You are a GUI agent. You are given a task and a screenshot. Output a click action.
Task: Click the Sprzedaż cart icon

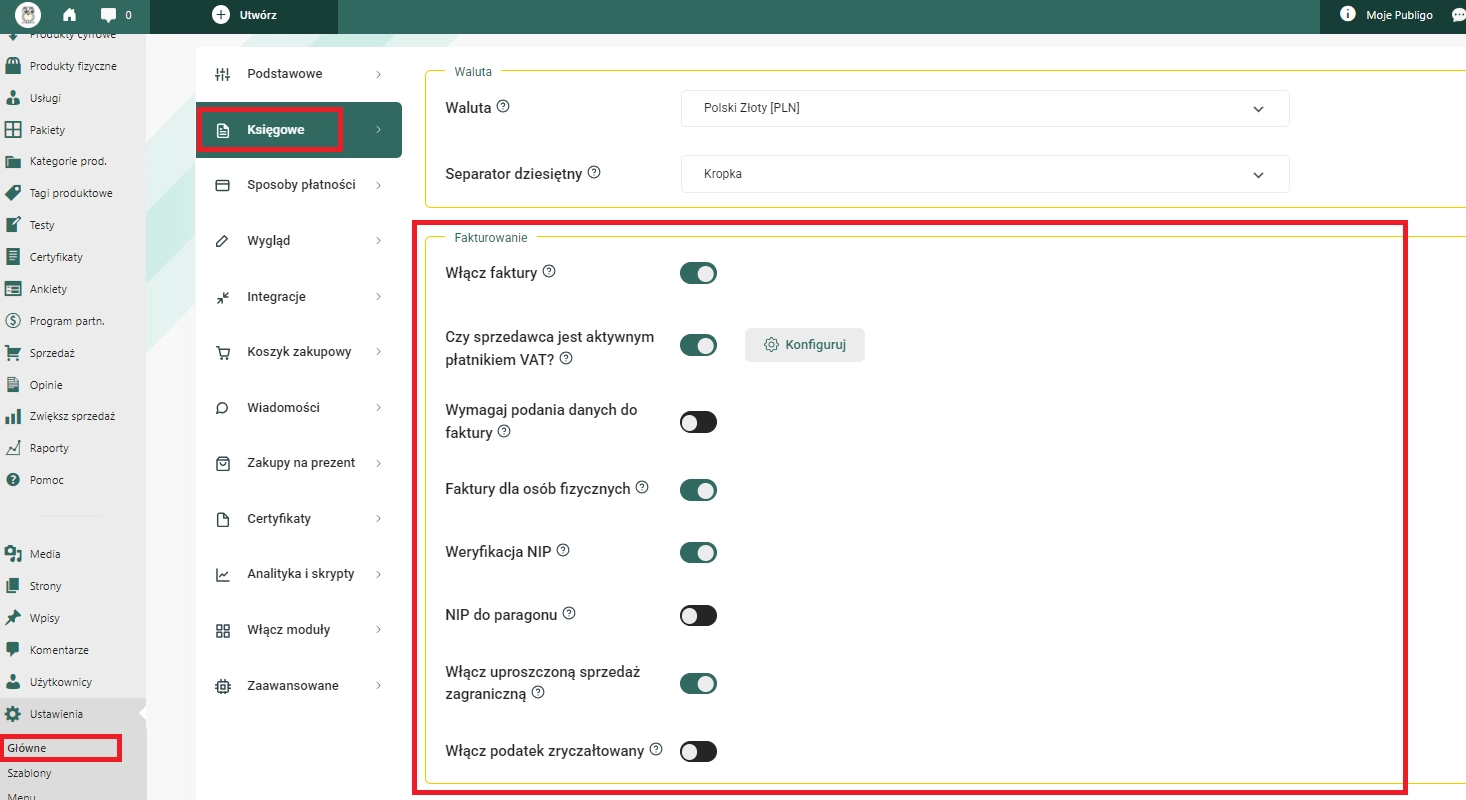pyautogui.click(x=13, y=353)
